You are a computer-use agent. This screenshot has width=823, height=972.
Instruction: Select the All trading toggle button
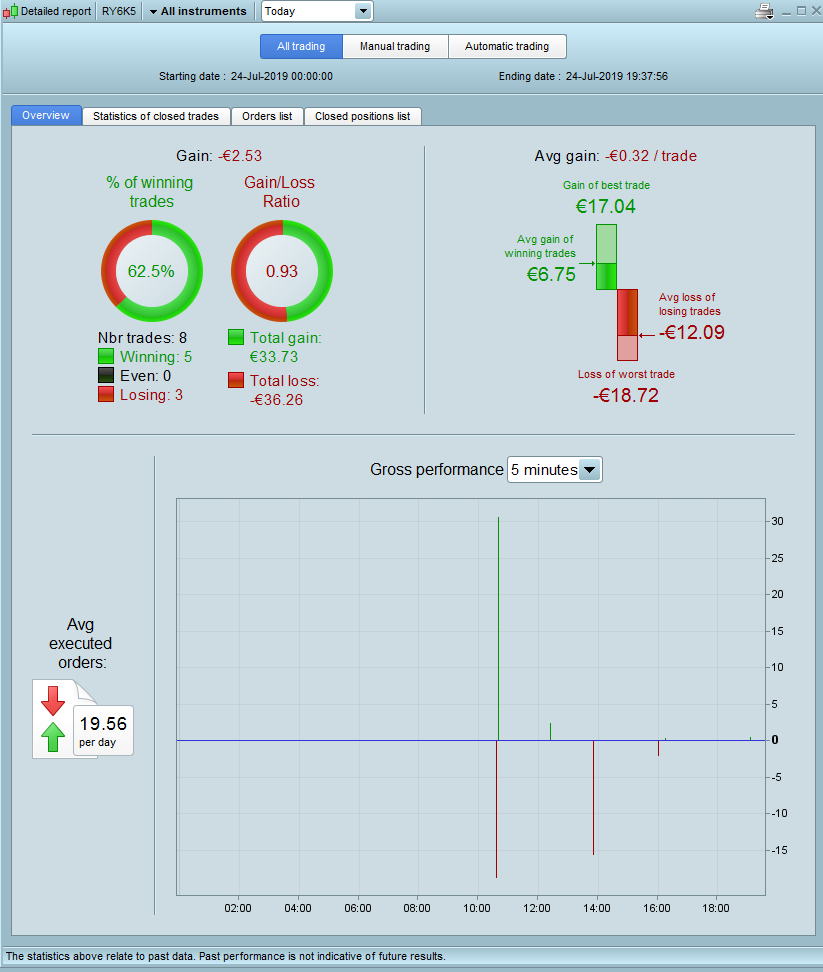[x=301, y=46]
